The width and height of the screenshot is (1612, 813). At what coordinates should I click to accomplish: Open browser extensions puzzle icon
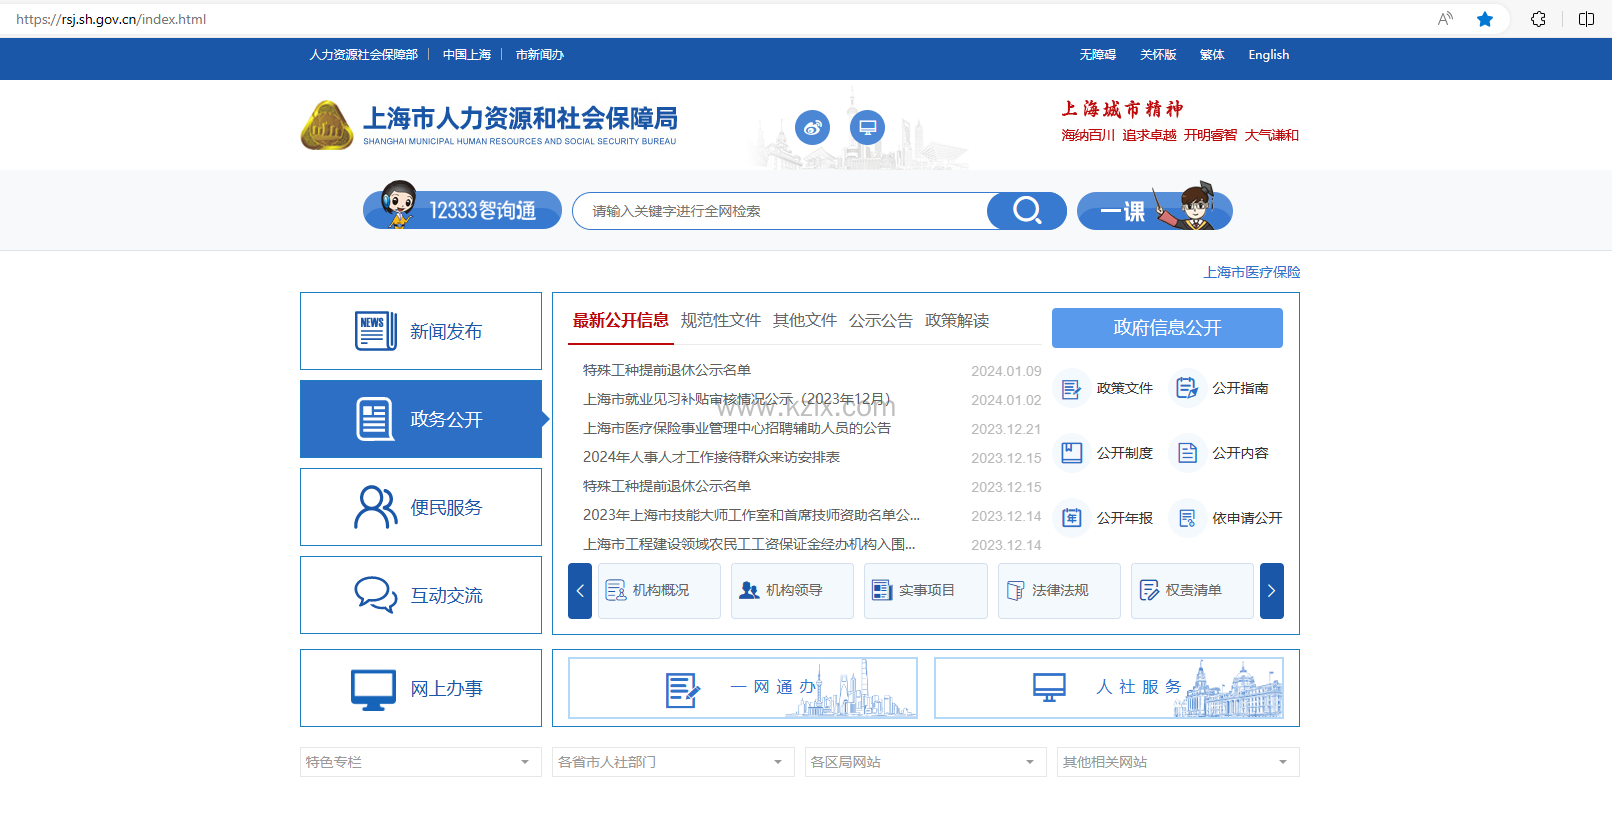[1538, 19]
